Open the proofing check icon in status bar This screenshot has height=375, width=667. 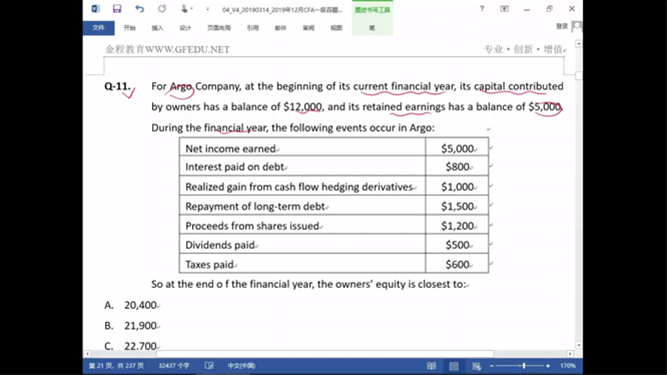tap(209, 366)
